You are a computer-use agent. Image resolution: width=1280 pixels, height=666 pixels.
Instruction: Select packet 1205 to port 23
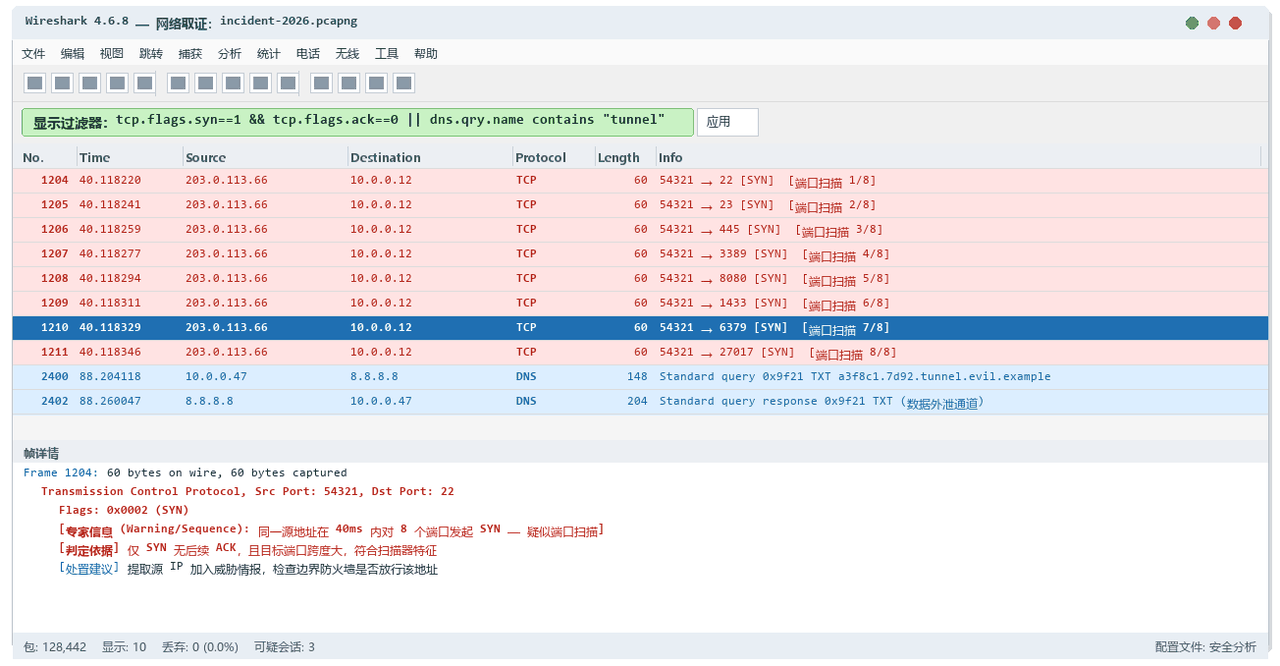coord(640,204)
